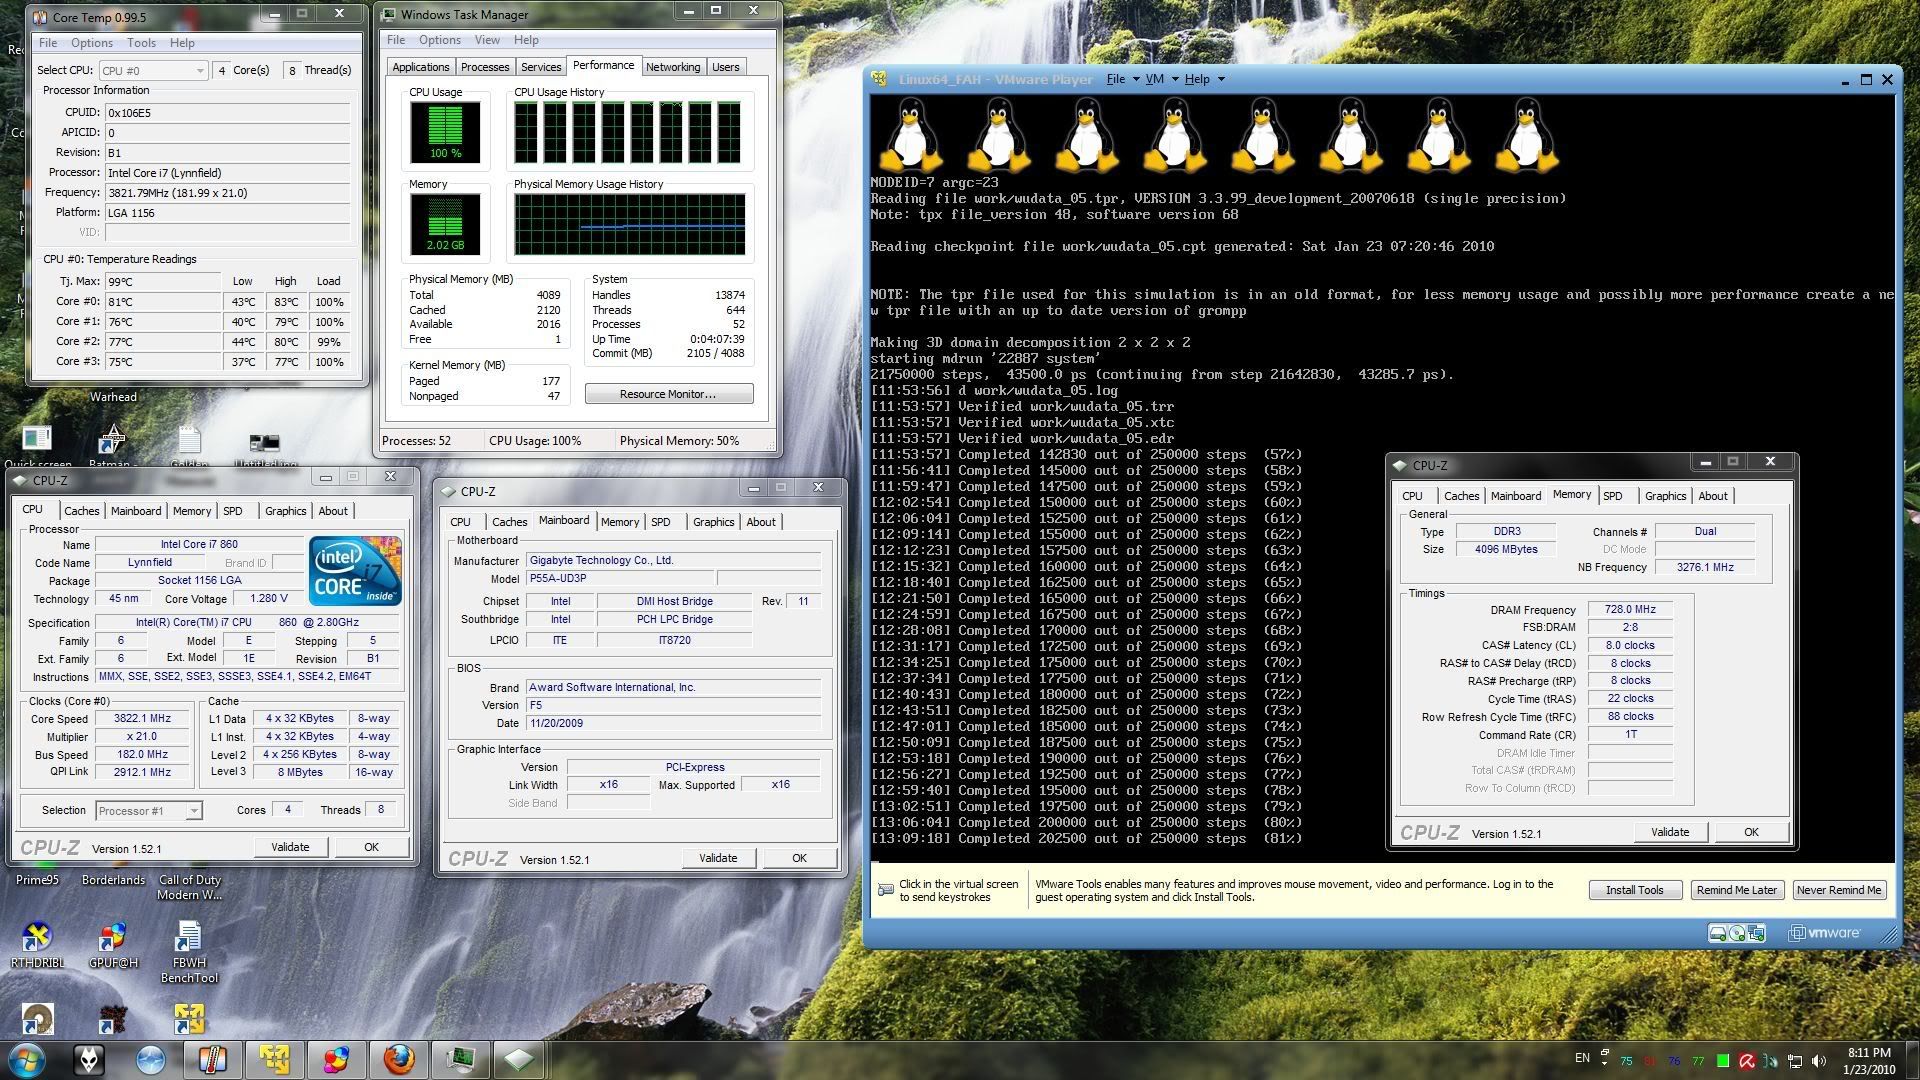Screen dimensions: 1920x1080
Task: Open VMware Player VM menu dropdown
Action: (x=1160, y=79)
